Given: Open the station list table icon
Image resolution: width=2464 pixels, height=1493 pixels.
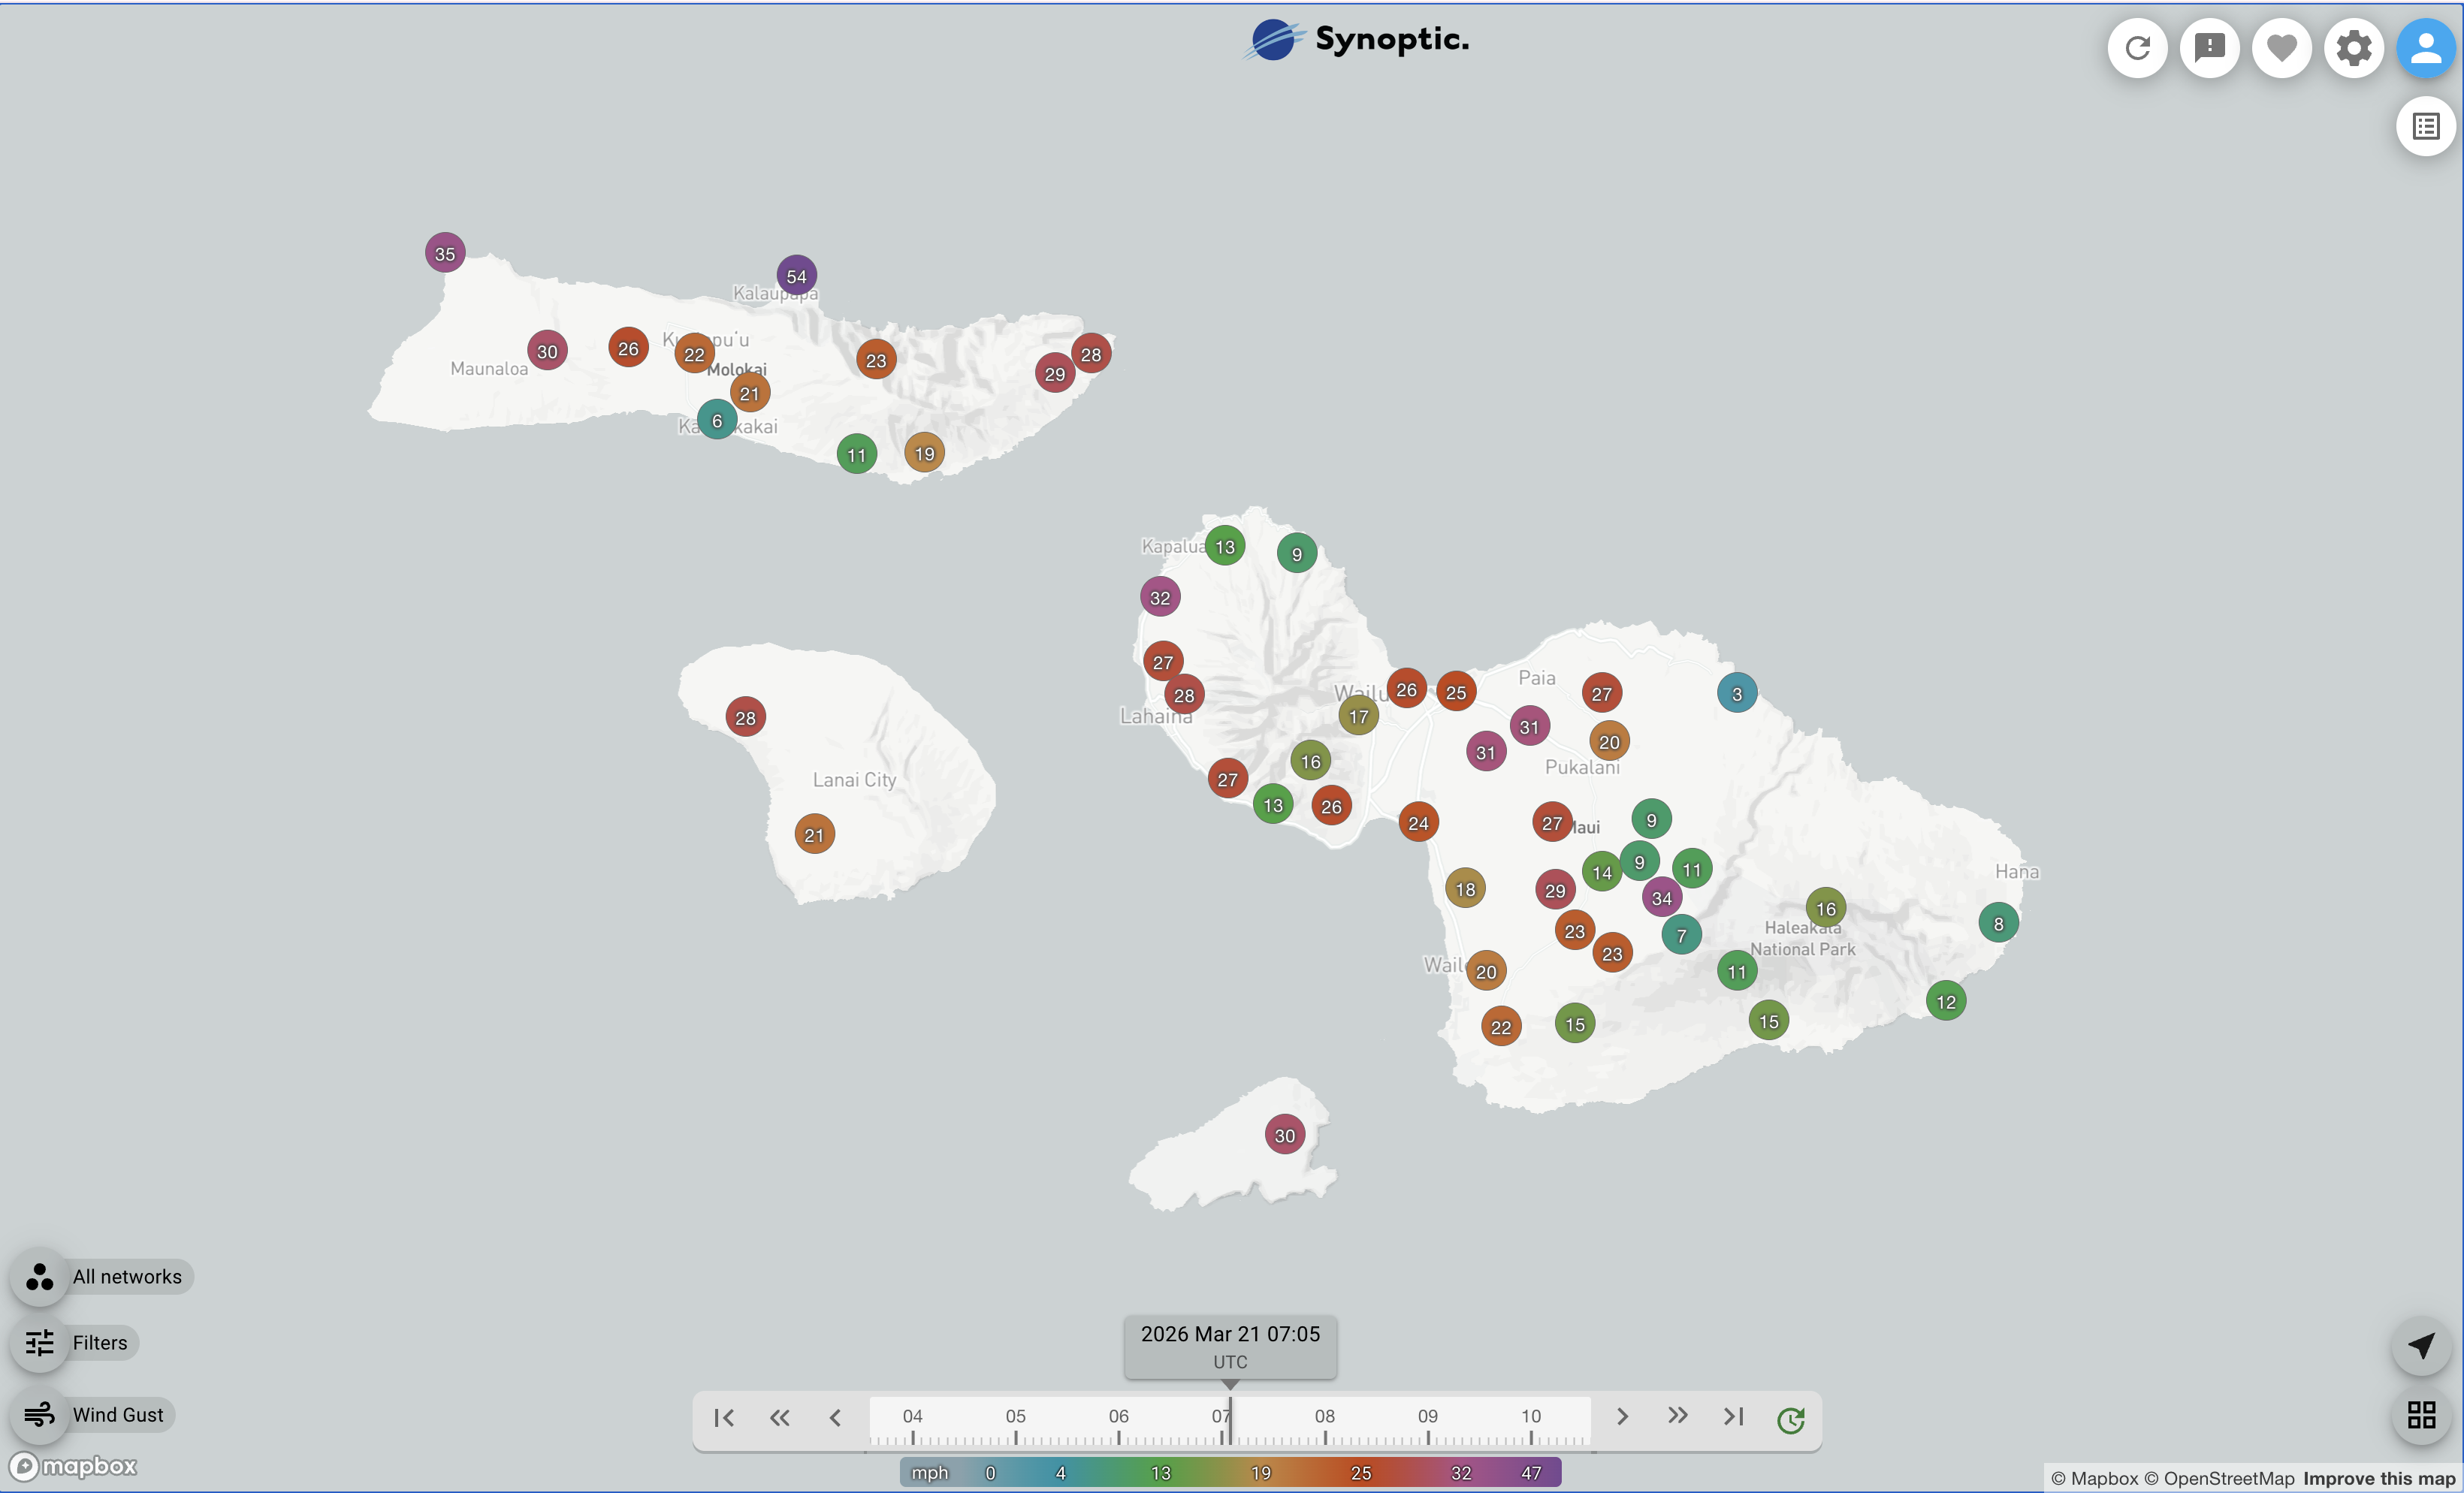Looking at the screenshot, I should tap(2425, 126).
